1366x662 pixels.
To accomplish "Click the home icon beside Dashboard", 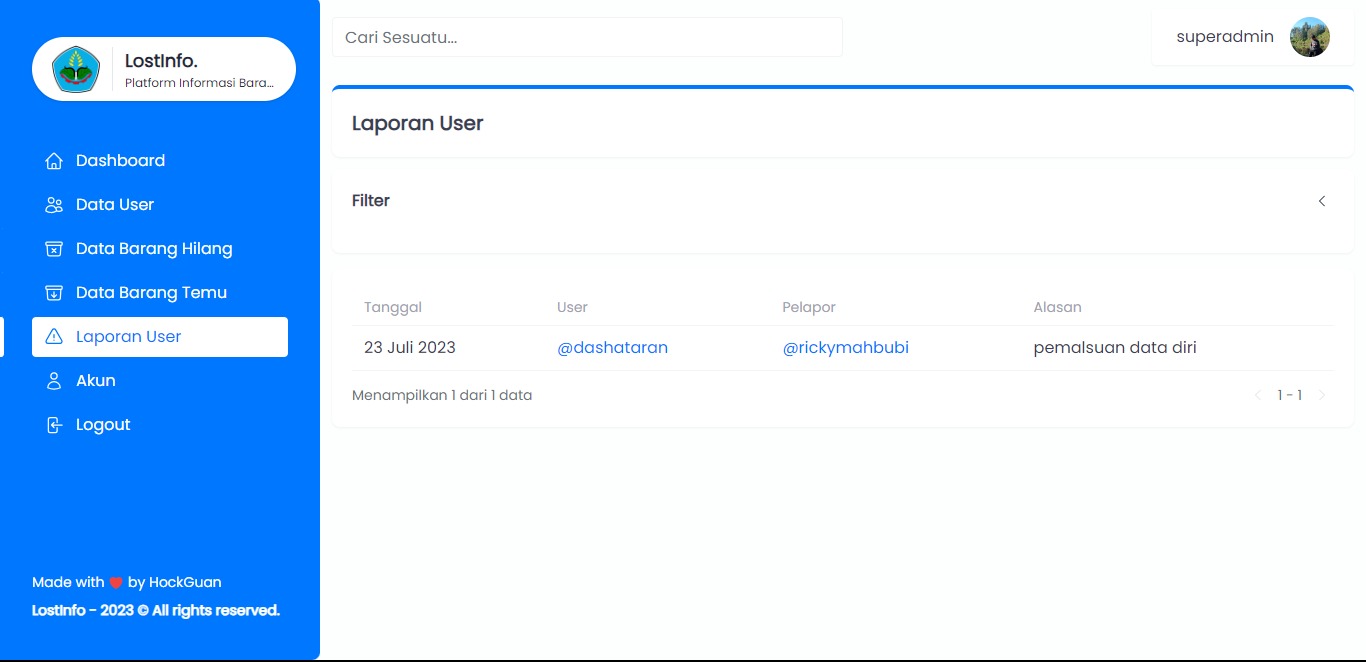I will click(54, 161).
